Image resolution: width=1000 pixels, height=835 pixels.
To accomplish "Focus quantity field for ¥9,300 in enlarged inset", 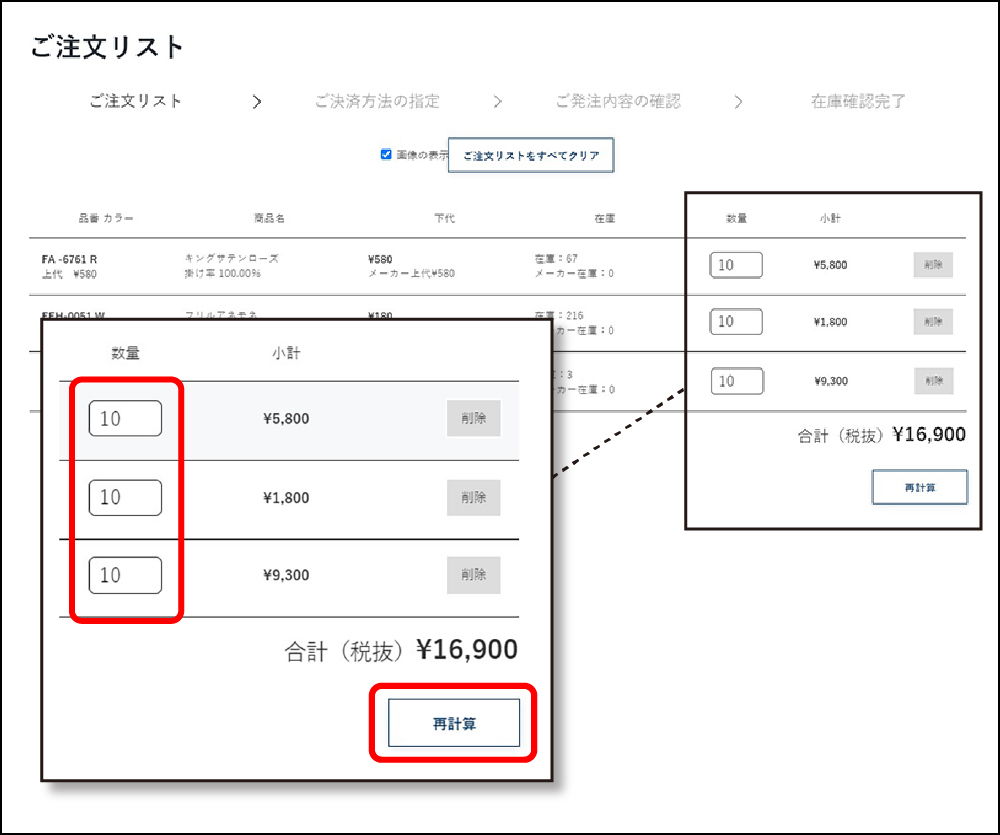I will point(125,575).
